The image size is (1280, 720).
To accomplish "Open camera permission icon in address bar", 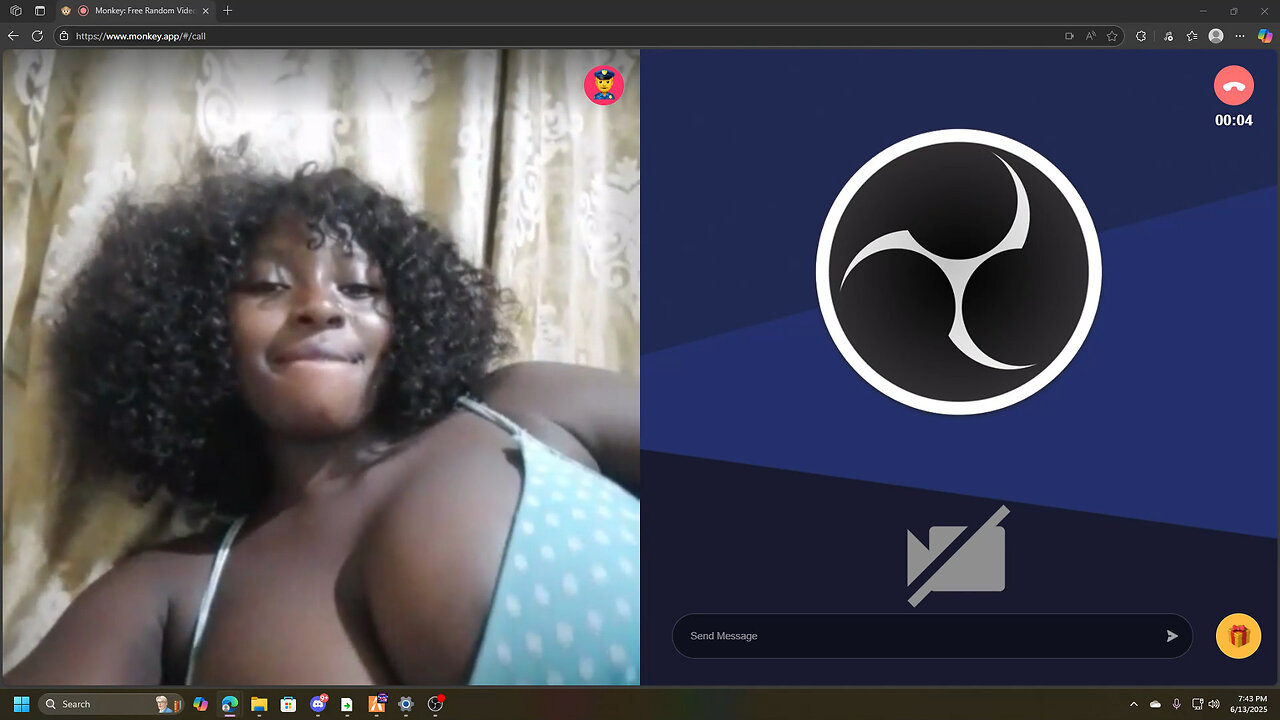I will (1069, 36).
